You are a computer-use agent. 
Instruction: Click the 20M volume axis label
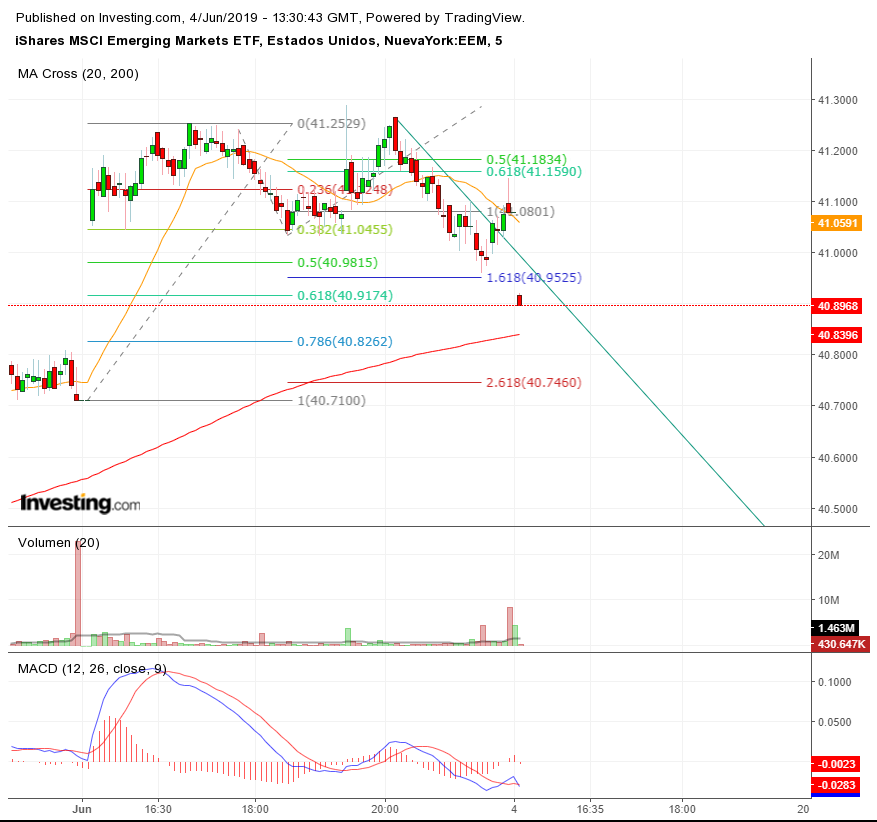click(828, 555)
